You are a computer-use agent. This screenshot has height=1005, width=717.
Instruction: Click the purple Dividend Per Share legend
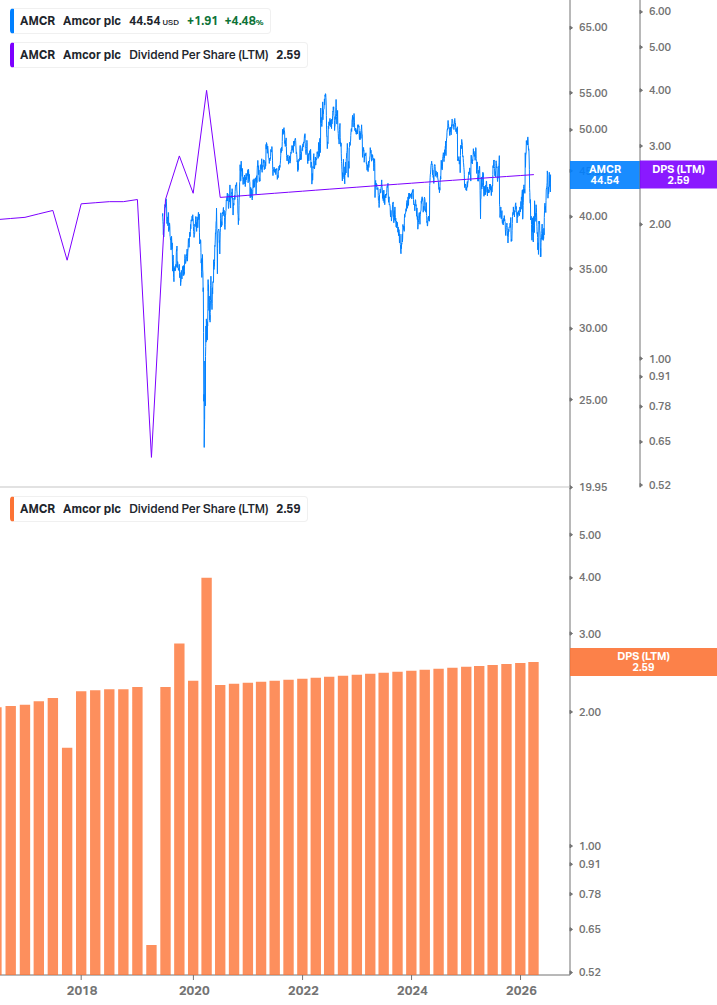(x=159, y=55)
